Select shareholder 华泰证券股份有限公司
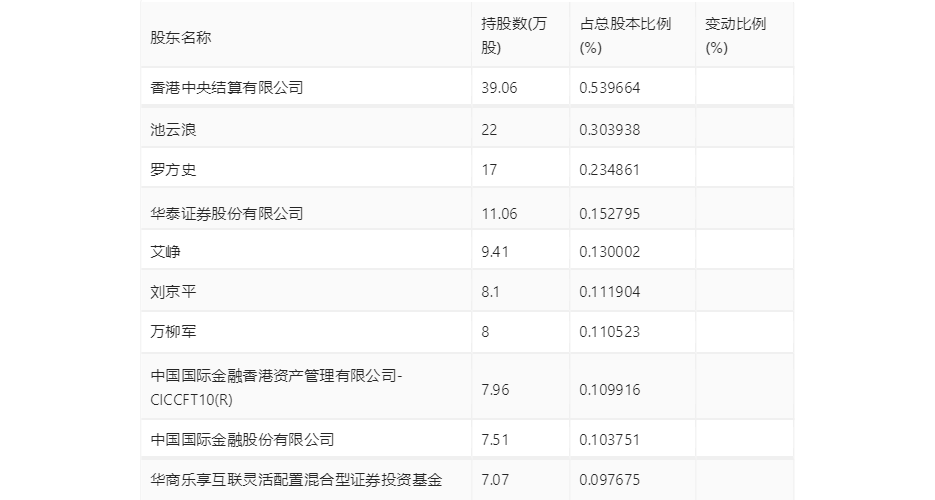This screenshot has height=500, width=935. (x=227, y=213)
